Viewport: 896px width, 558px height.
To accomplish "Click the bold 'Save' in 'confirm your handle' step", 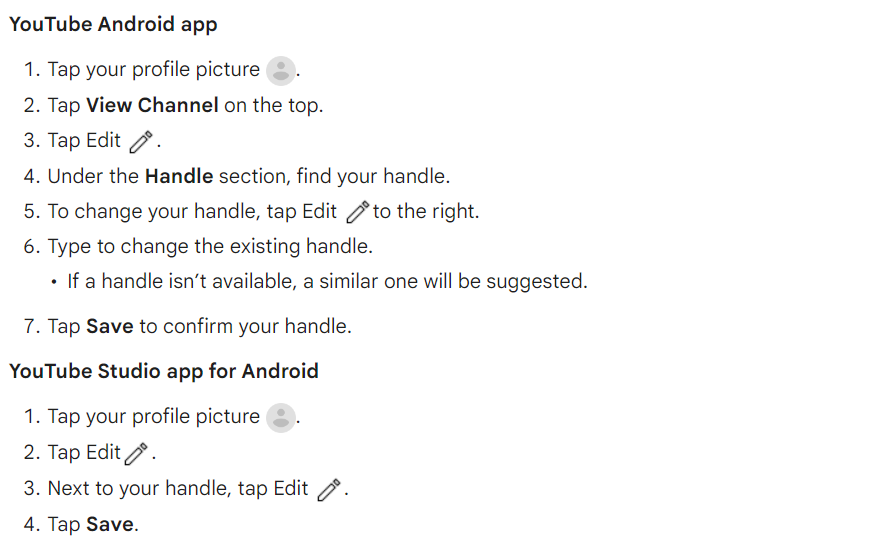I will [x=110, y=326].
